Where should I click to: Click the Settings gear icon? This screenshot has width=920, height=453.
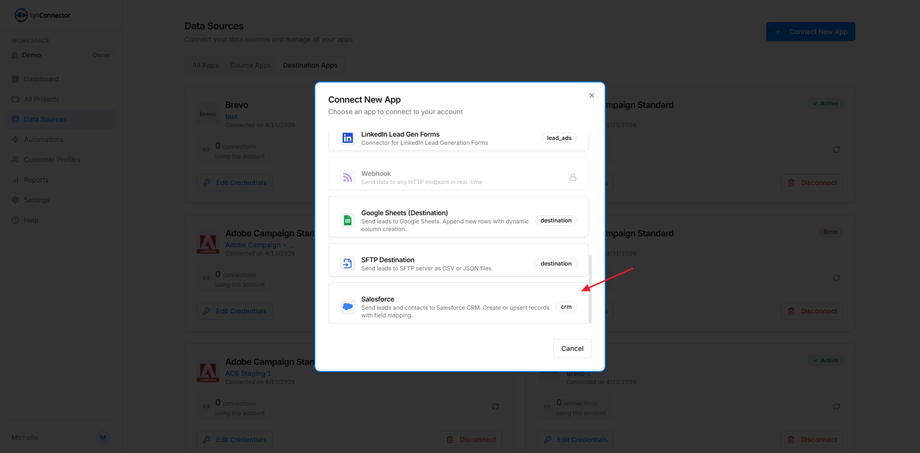click(x=15, y=200)
